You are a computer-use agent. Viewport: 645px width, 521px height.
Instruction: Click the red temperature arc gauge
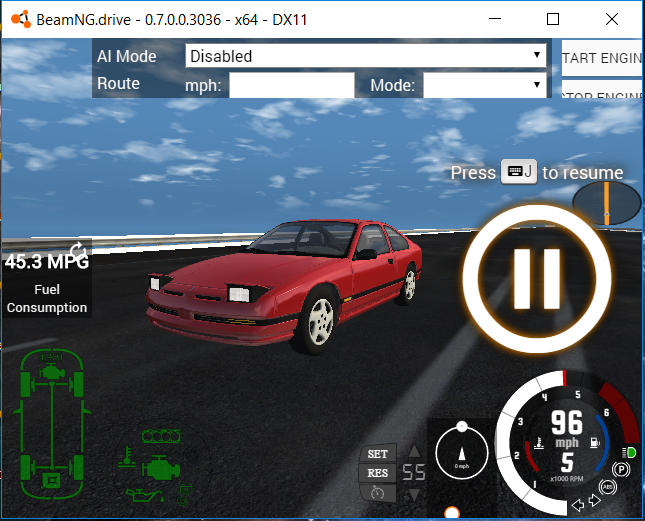(x=531, y=456)
